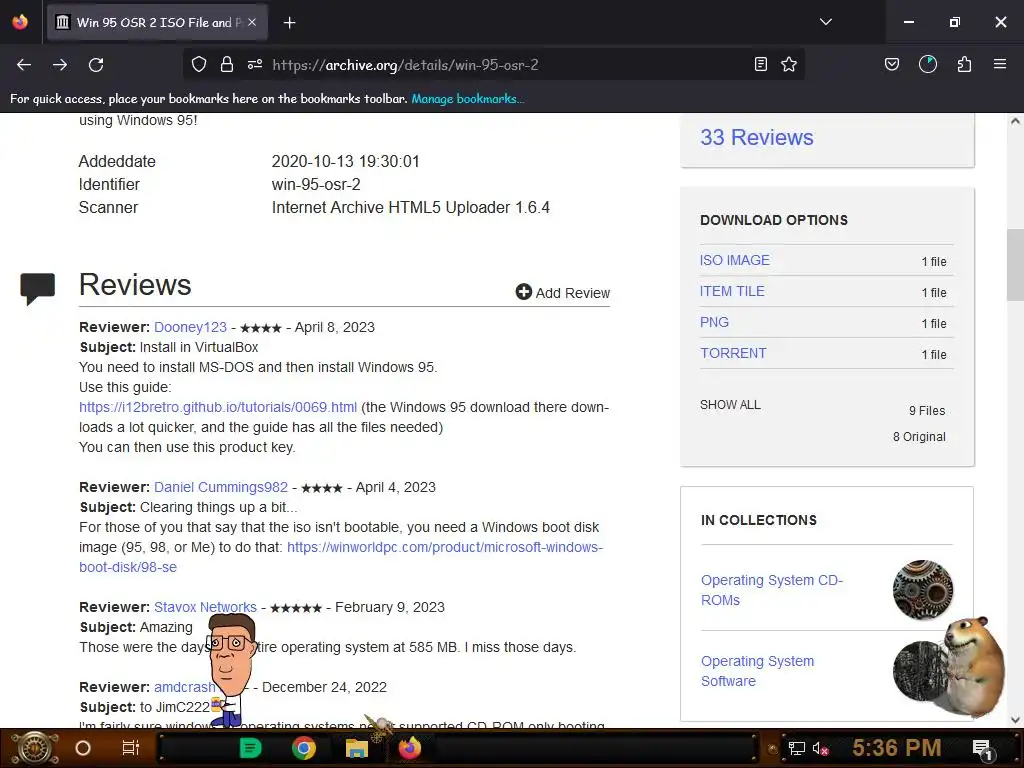Download the TORRENT option

(x=733, y=353)
